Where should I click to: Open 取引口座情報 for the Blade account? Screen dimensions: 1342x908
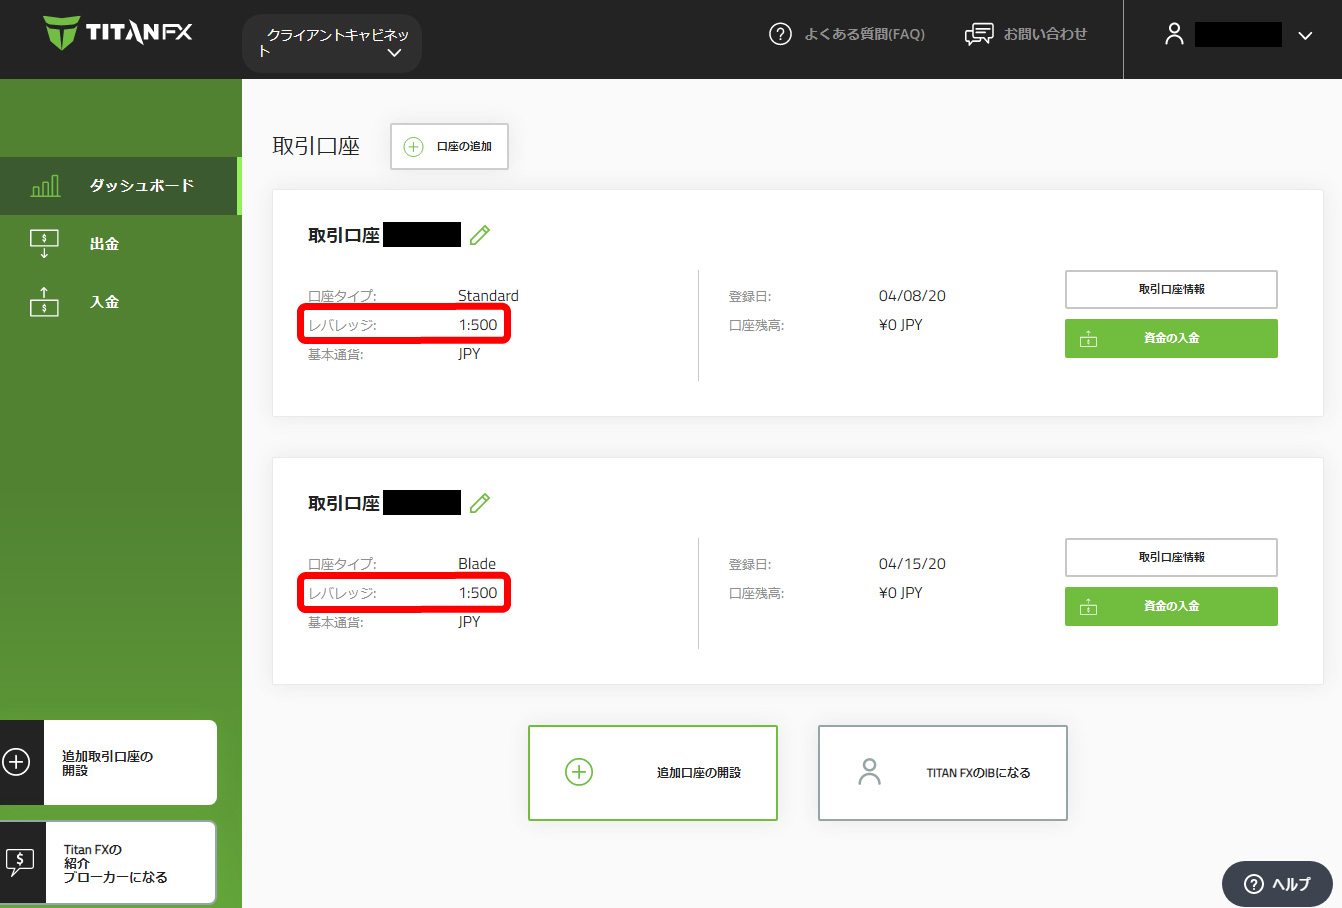(x=1171, y=557)
